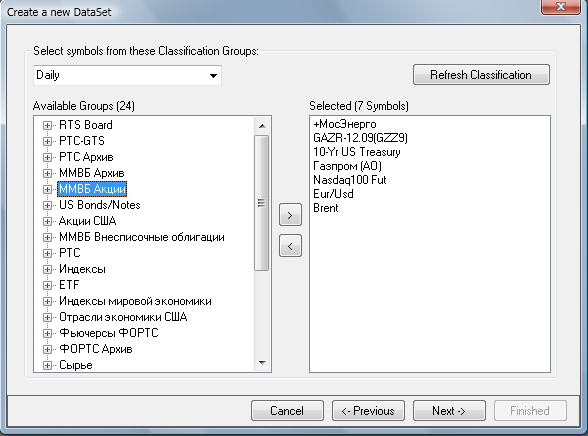The image size is (588, 436).
Task: Select Nasdaq100 Fut symbol
Action: 350,180
